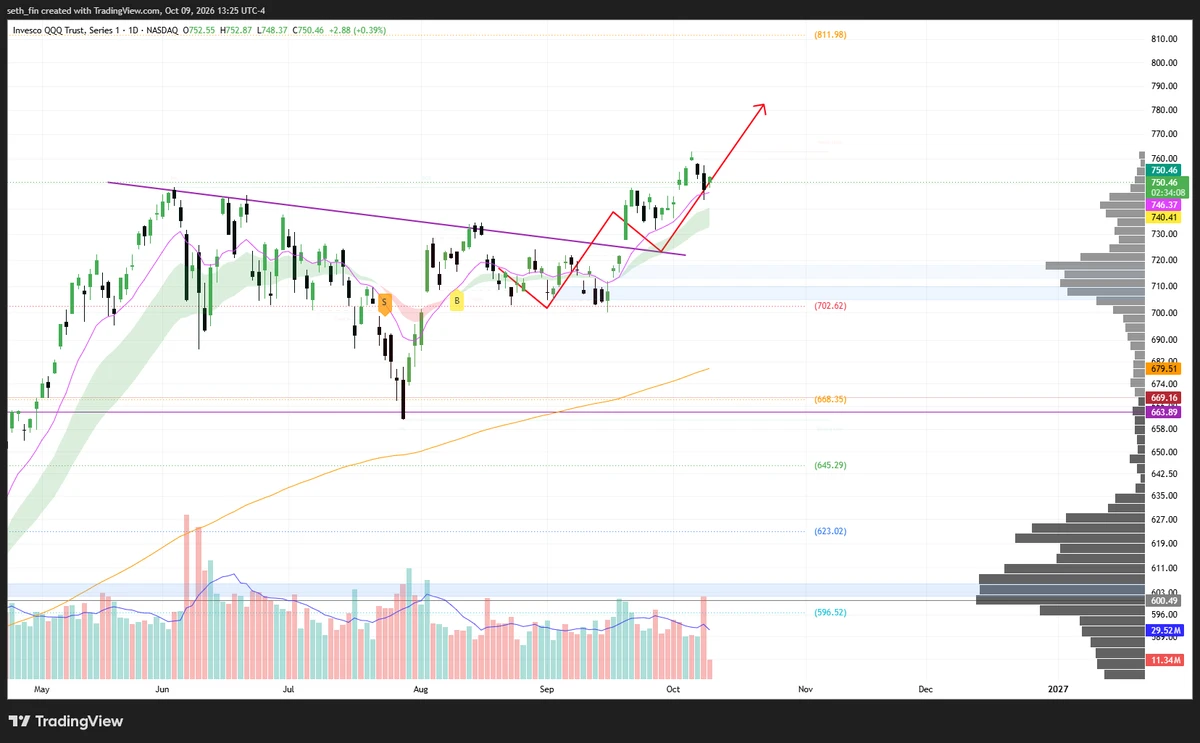Click the (702.62) level label
This screenshot has height=743, width=1200.
(x=830, y=306)
